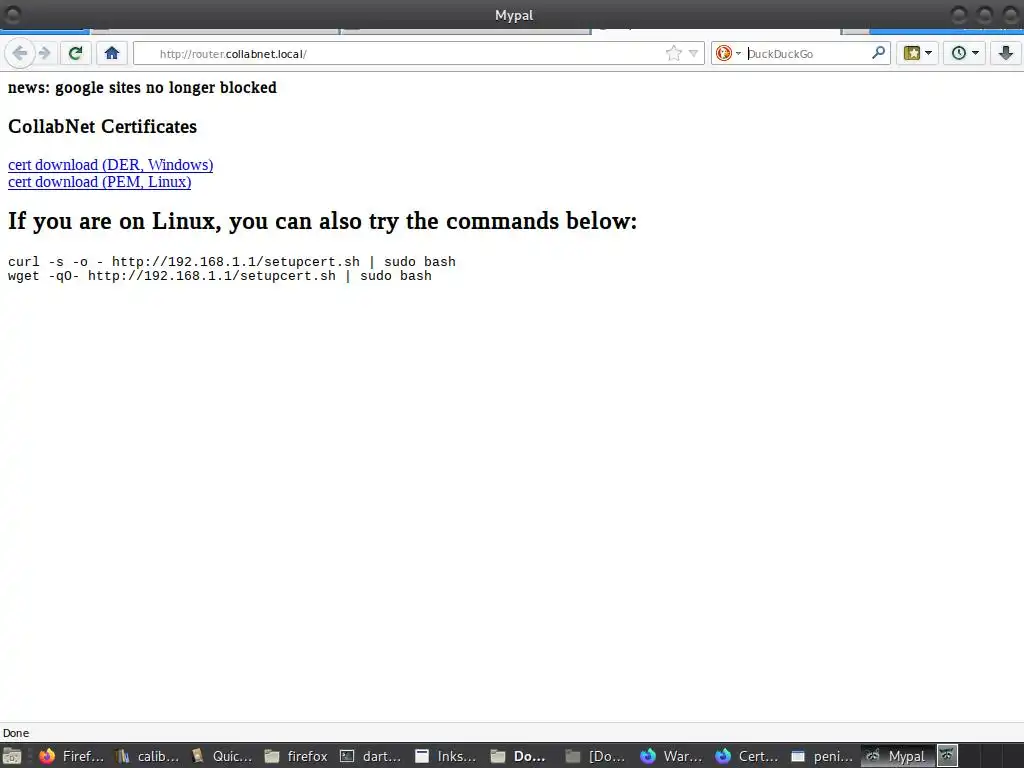Open the [Do... taskbar entry
Image resolution: width=1024 pixels, height=768 pixels.
click(597, 756)
